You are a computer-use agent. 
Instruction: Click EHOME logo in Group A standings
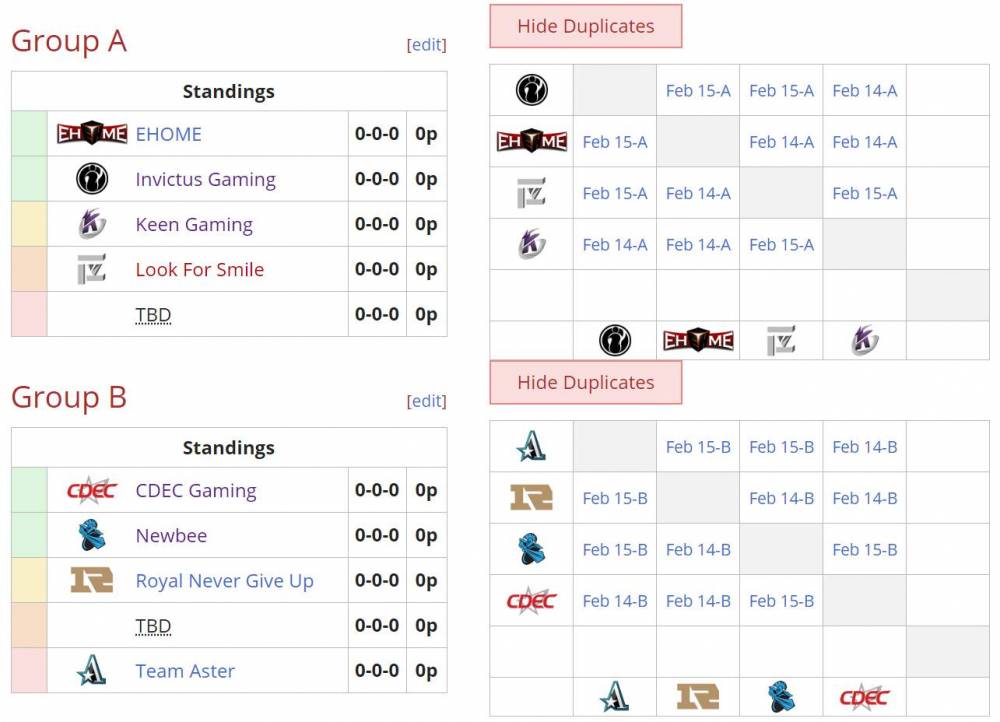coord(92,133)
